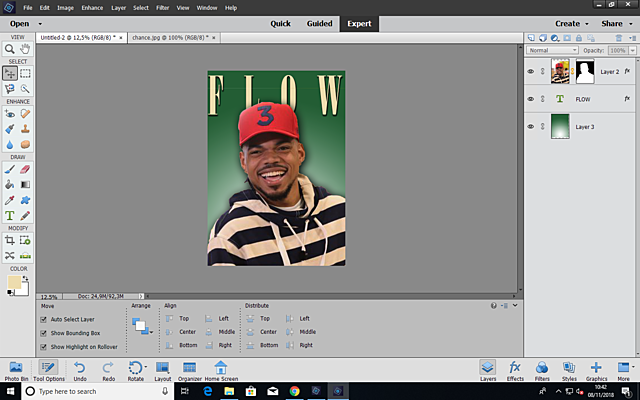This screenshot has width=640, height=400.
Task: Select the Clone Stamp tool
Action: click(x=25, y=129)
